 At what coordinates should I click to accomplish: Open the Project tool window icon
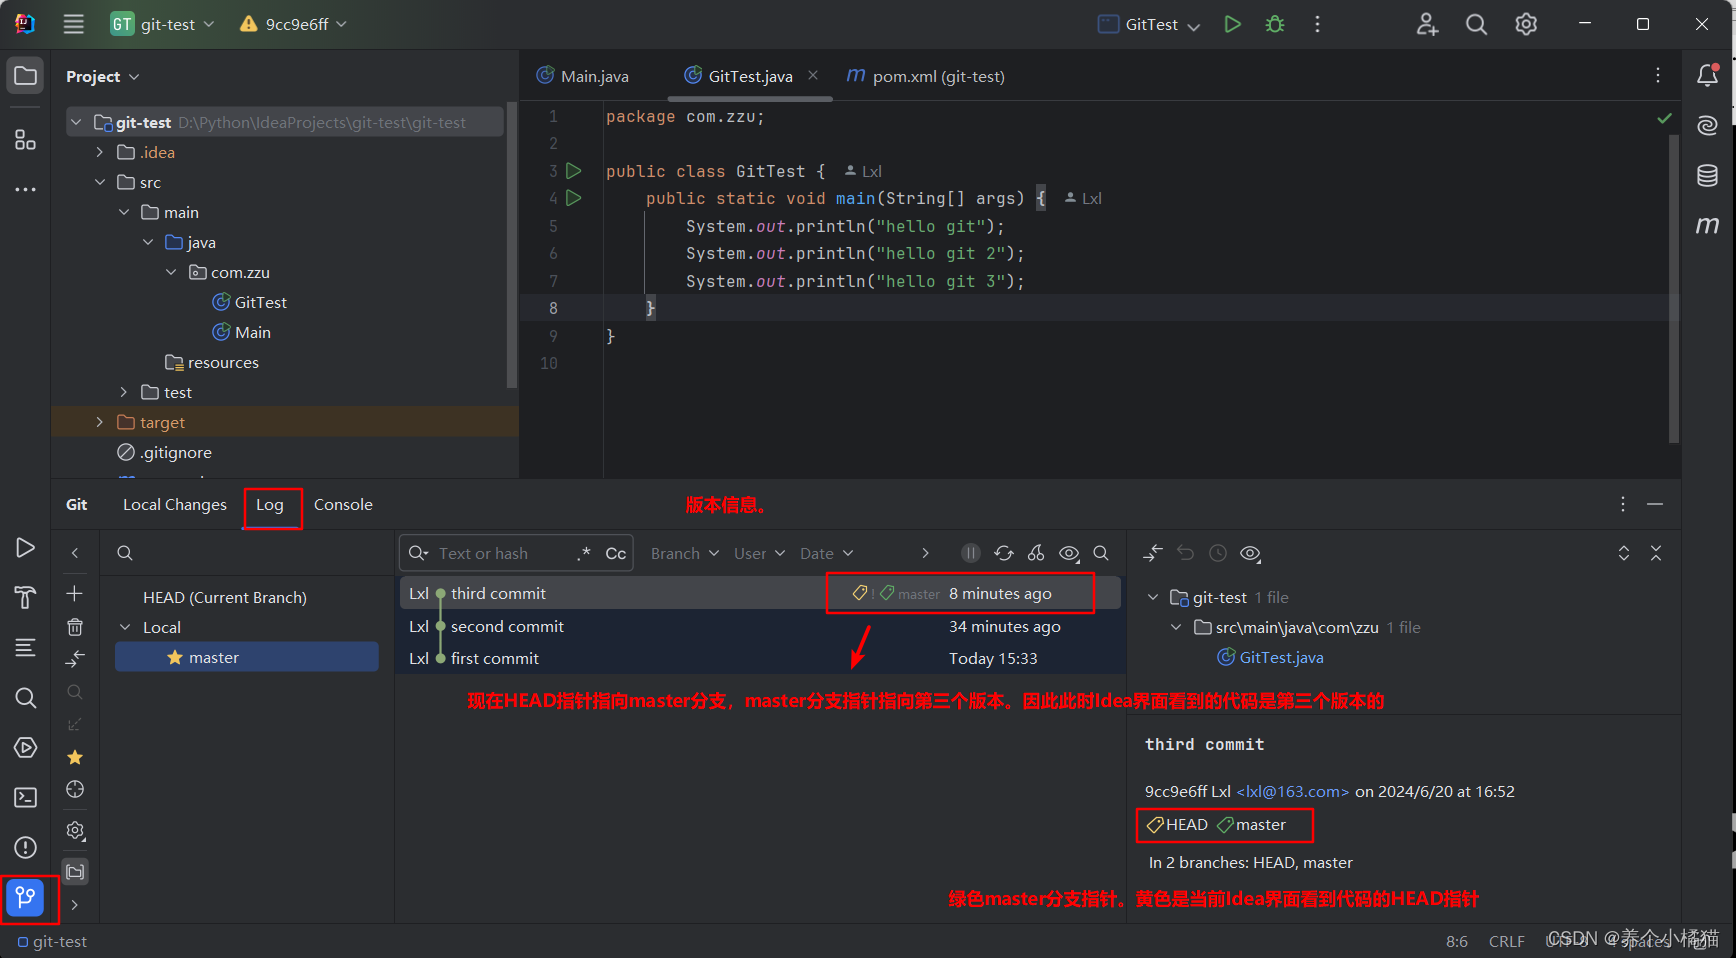click(x=25, y=76)
